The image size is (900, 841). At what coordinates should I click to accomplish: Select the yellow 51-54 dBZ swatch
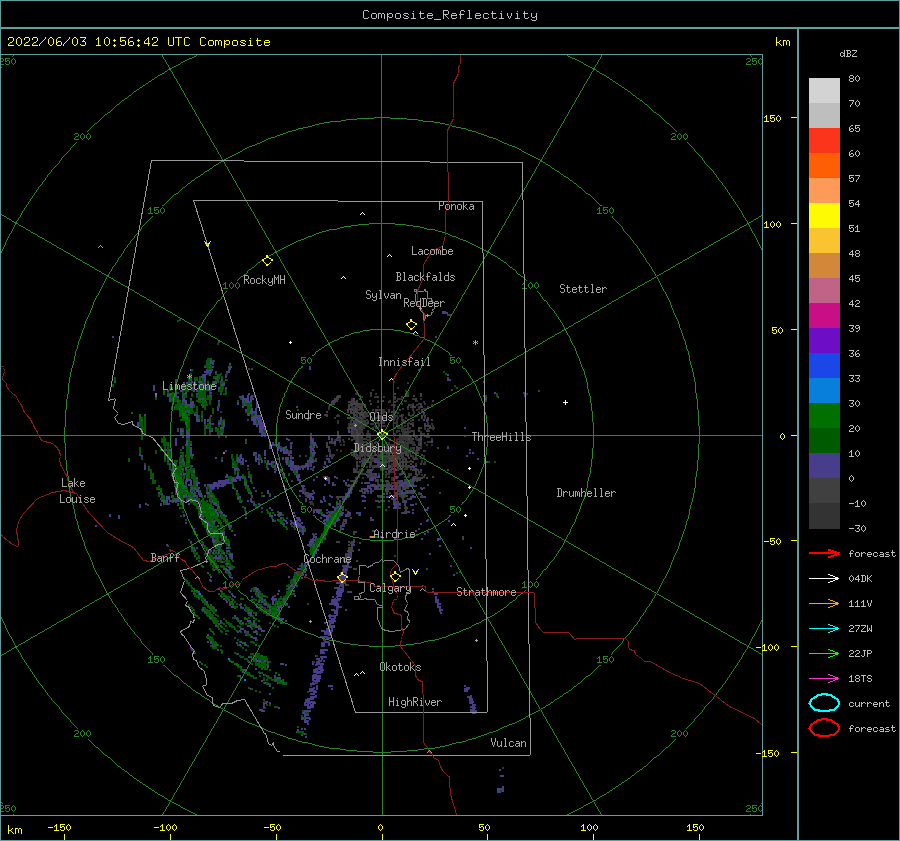tap(824, 215)
